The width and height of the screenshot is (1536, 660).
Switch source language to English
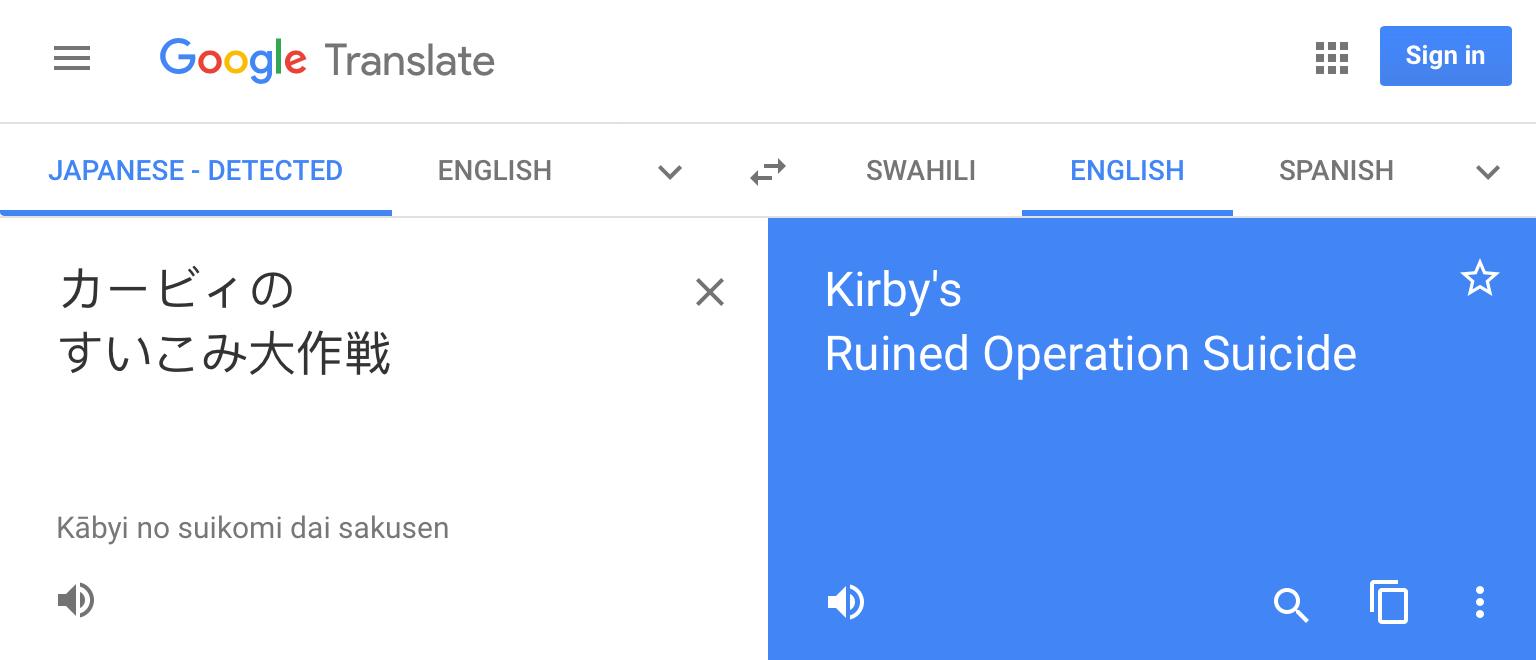494,171
